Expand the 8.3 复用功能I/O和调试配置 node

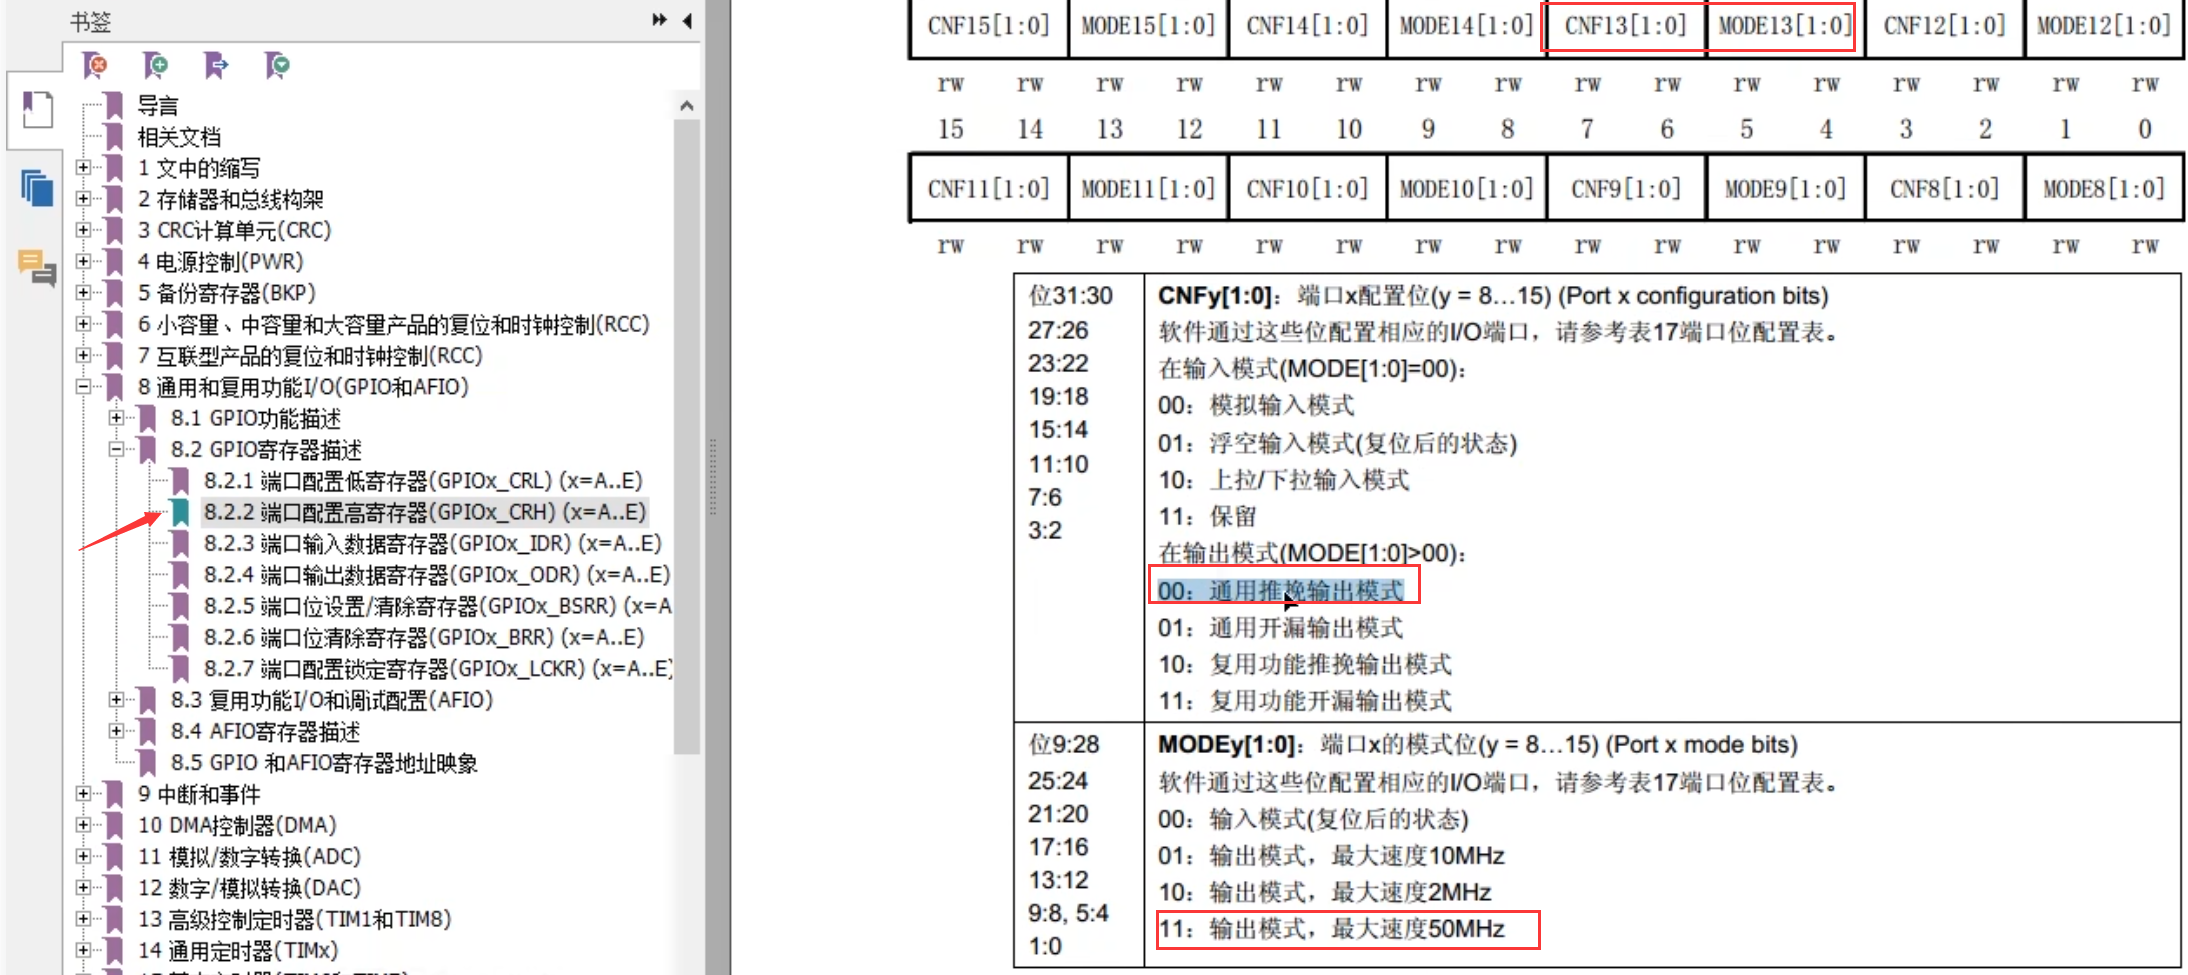117,700
